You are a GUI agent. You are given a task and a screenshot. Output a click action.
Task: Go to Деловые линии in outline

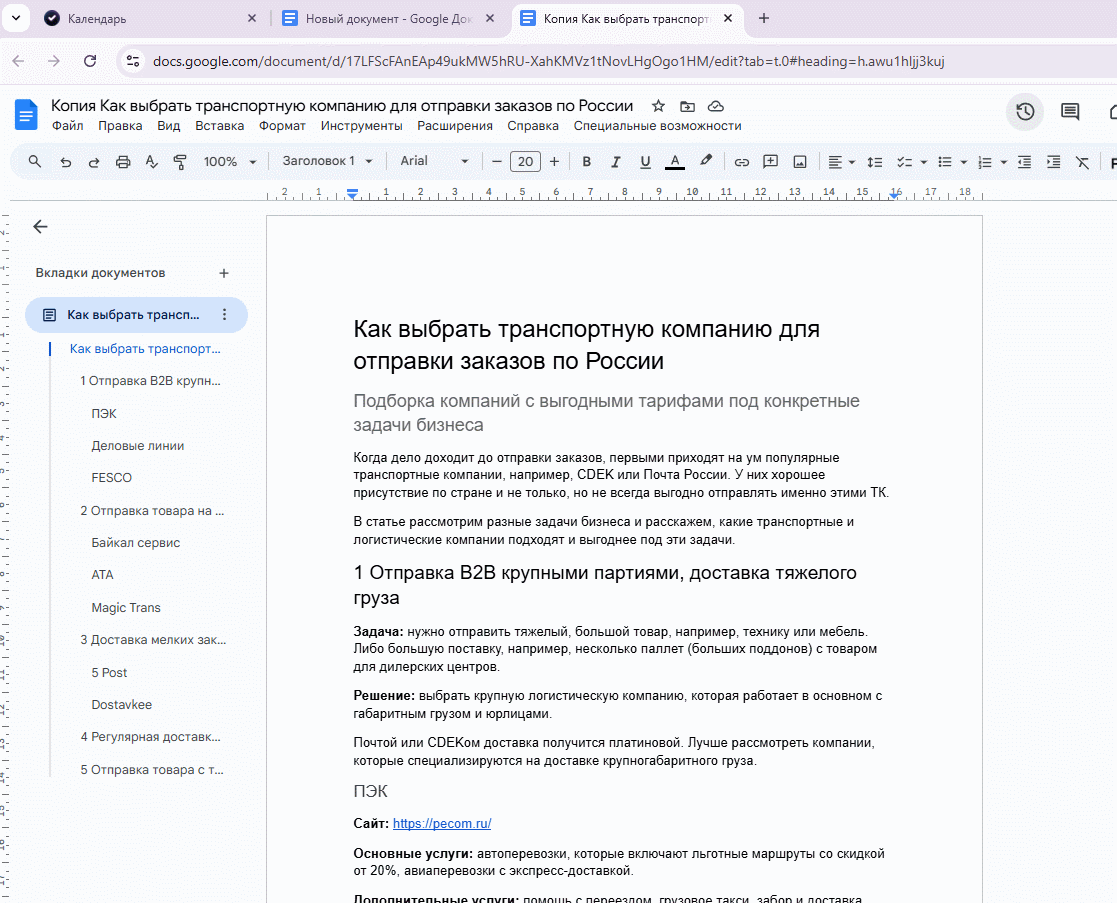click(137, 446)
